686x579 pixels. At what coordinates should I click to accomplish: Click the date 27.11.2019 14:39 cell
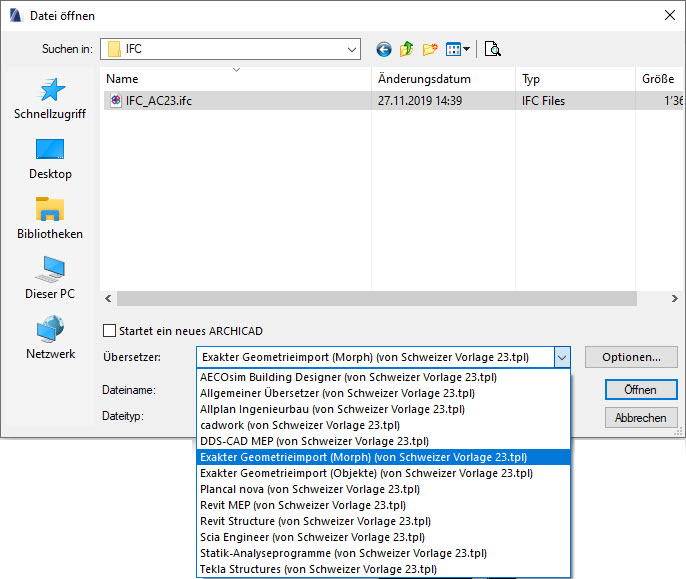420,101
